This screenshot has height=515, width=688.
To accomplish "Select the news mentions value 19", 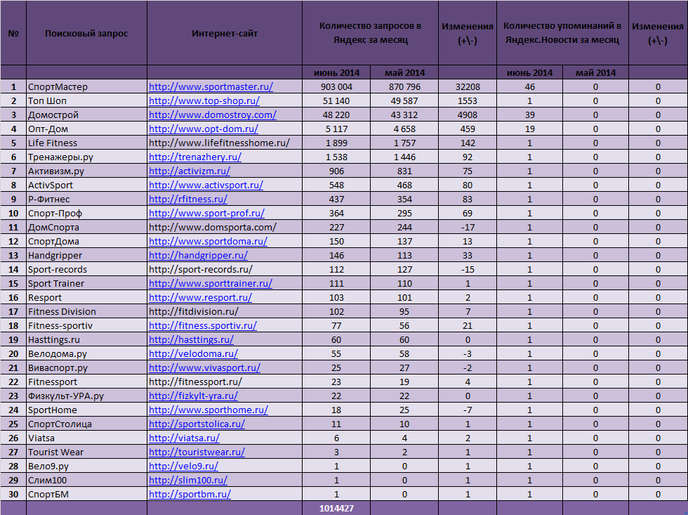I will coord(530,129).
